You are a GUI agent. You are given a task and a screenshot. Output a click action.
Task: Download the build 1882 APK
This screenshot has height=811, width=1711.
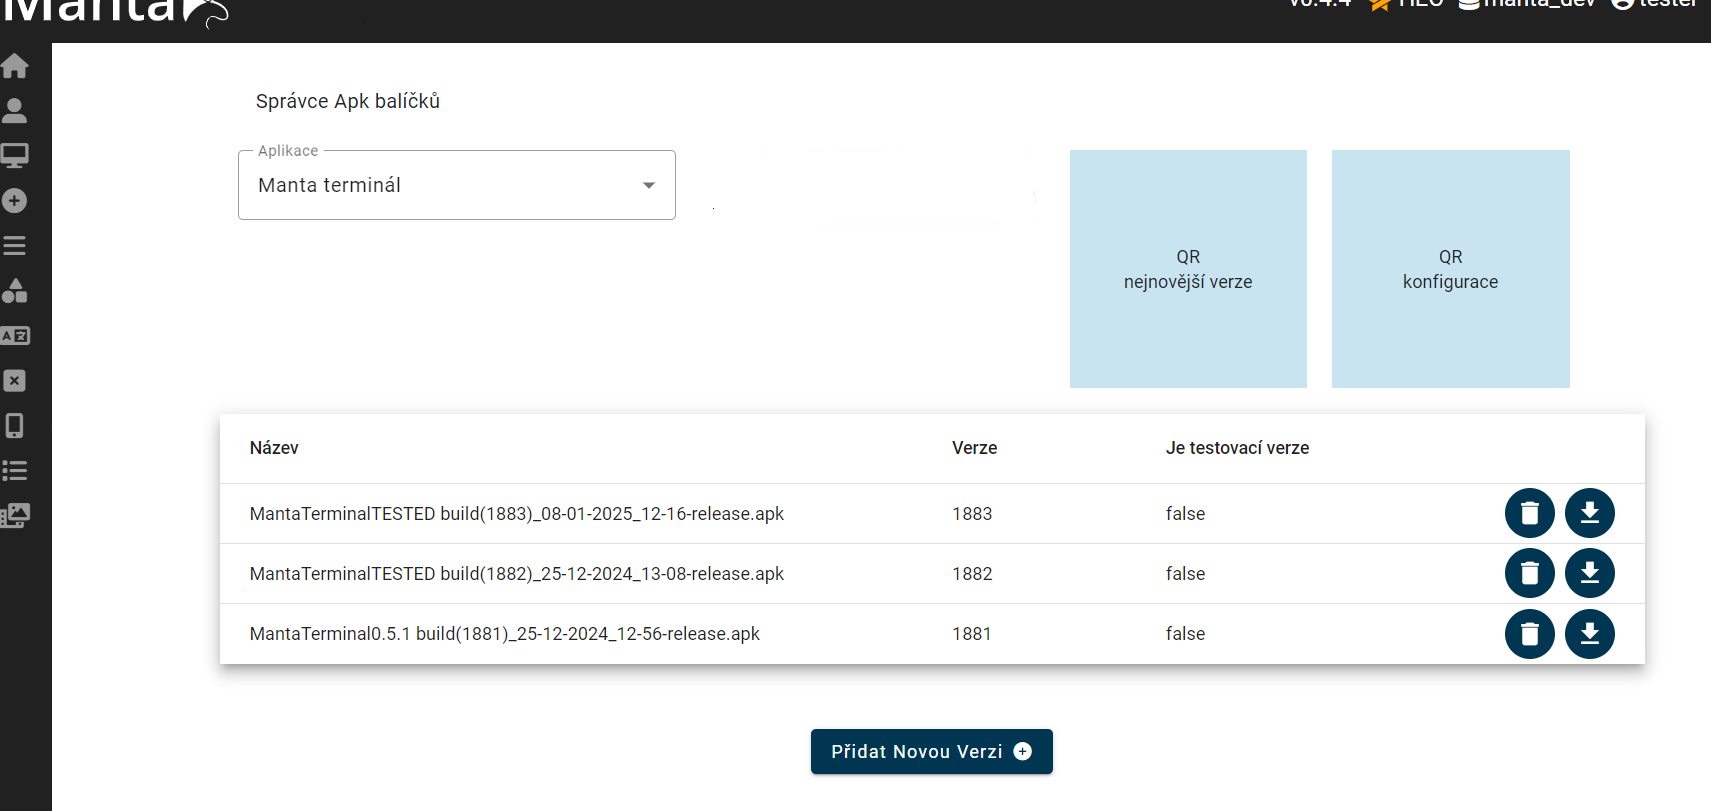tap(1589, 573)
